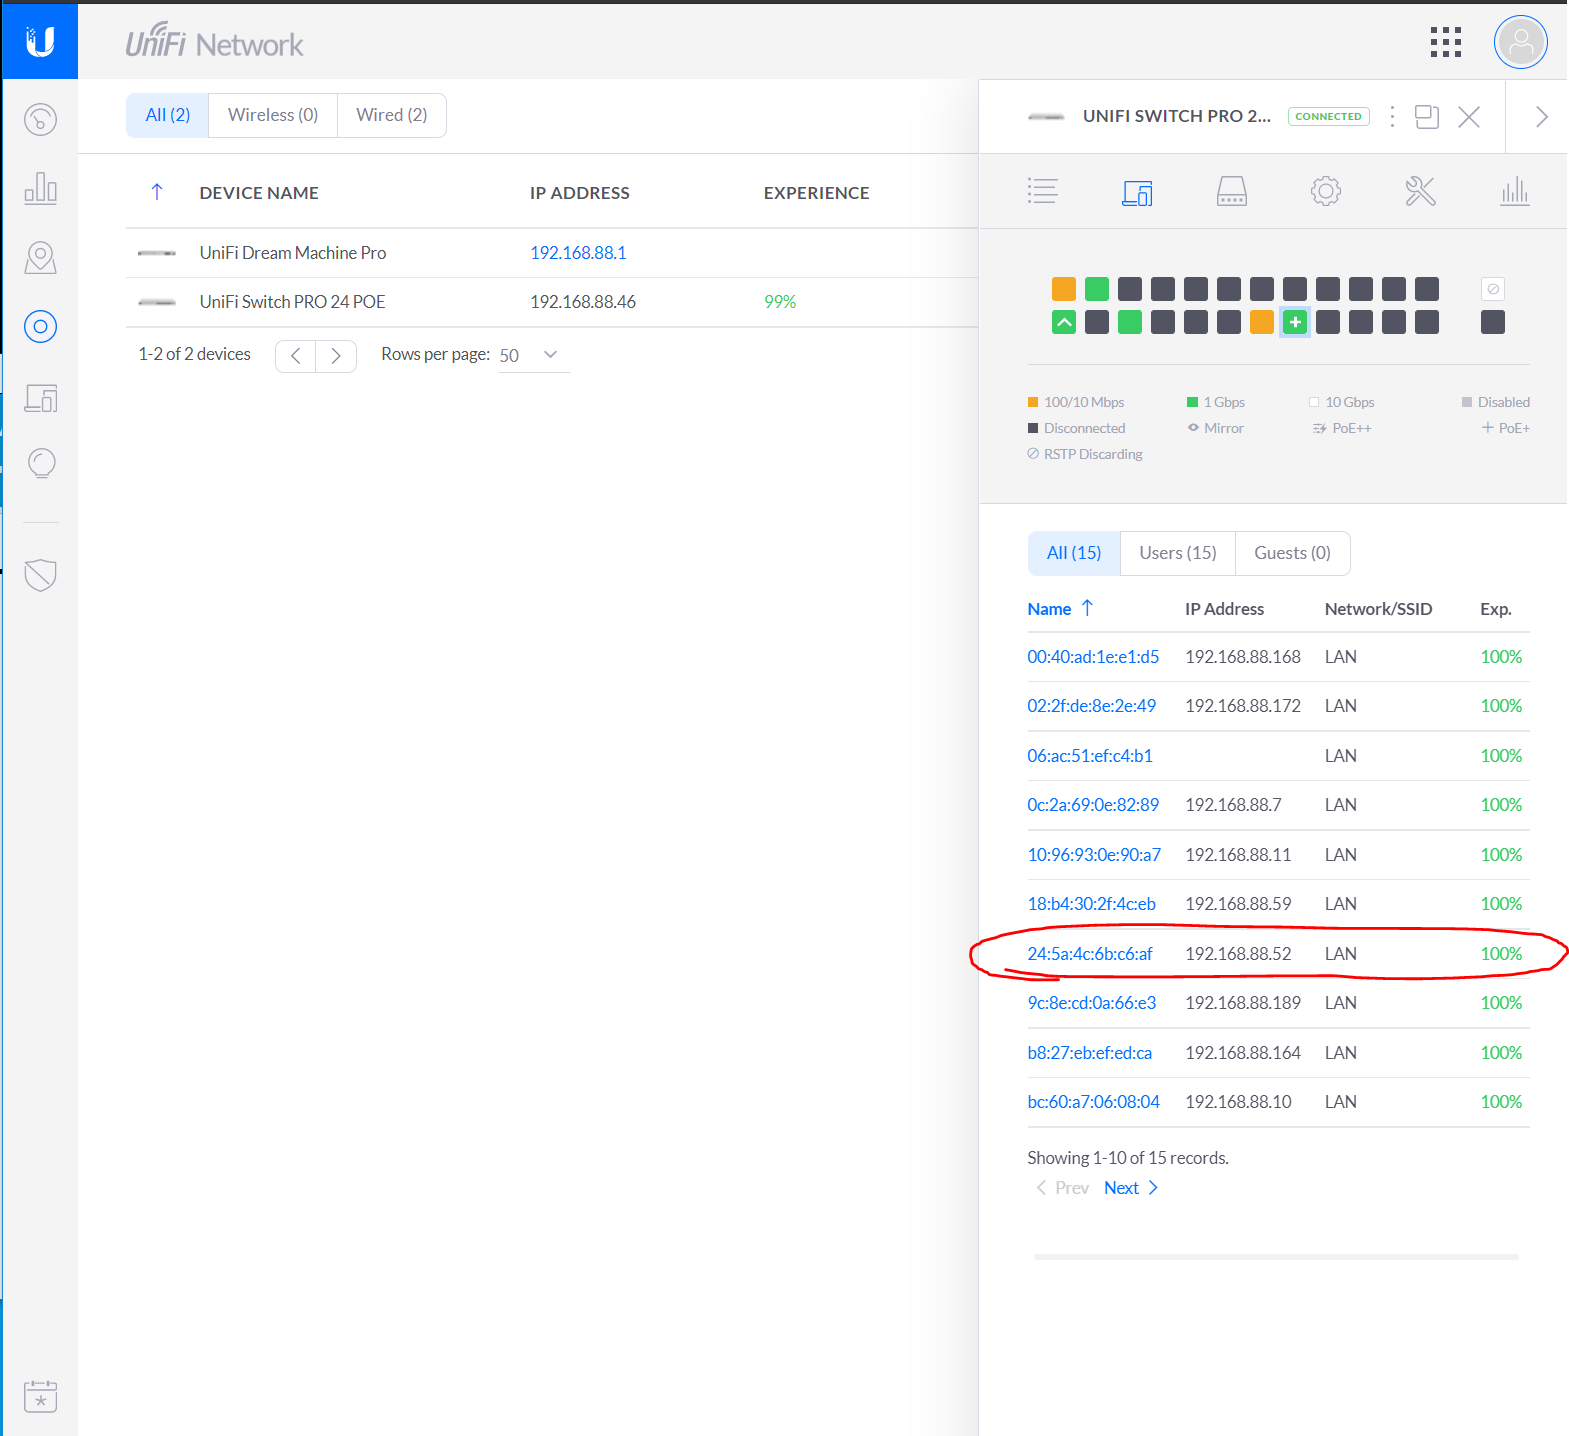Image resolution: width=1569 pixels, height=1436 pixels.
Task: Open switch Tools wrench icon
Action: [x=1419, y=191]
